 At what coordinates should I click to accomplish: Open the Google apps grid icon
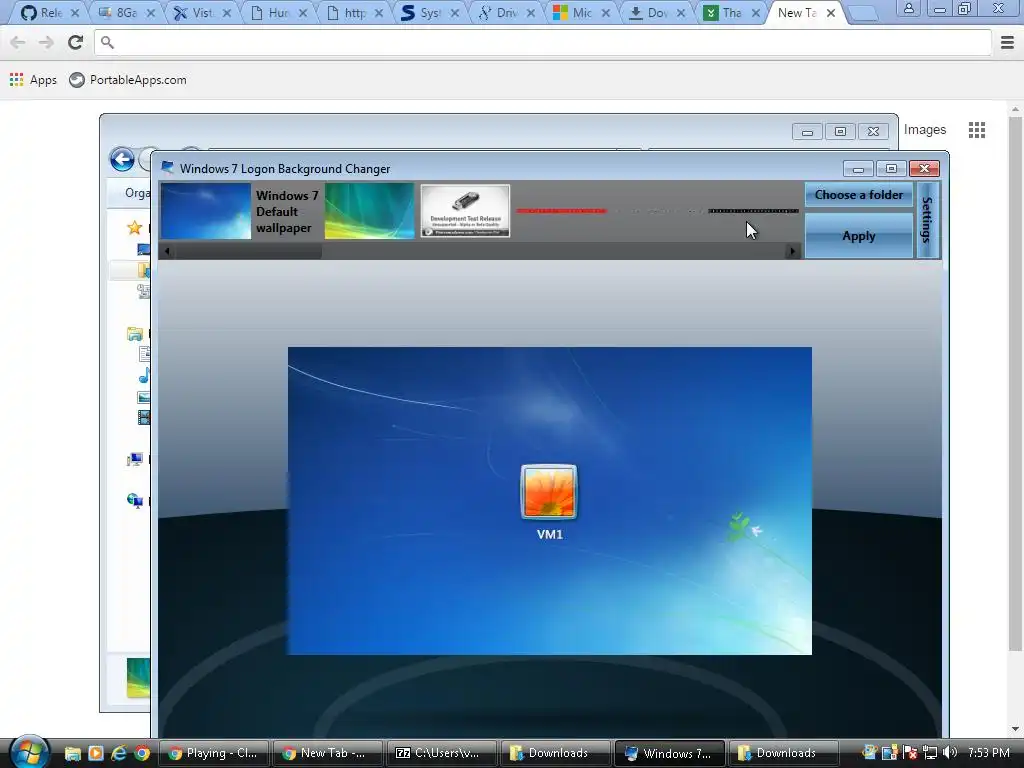tap(976, 130)
